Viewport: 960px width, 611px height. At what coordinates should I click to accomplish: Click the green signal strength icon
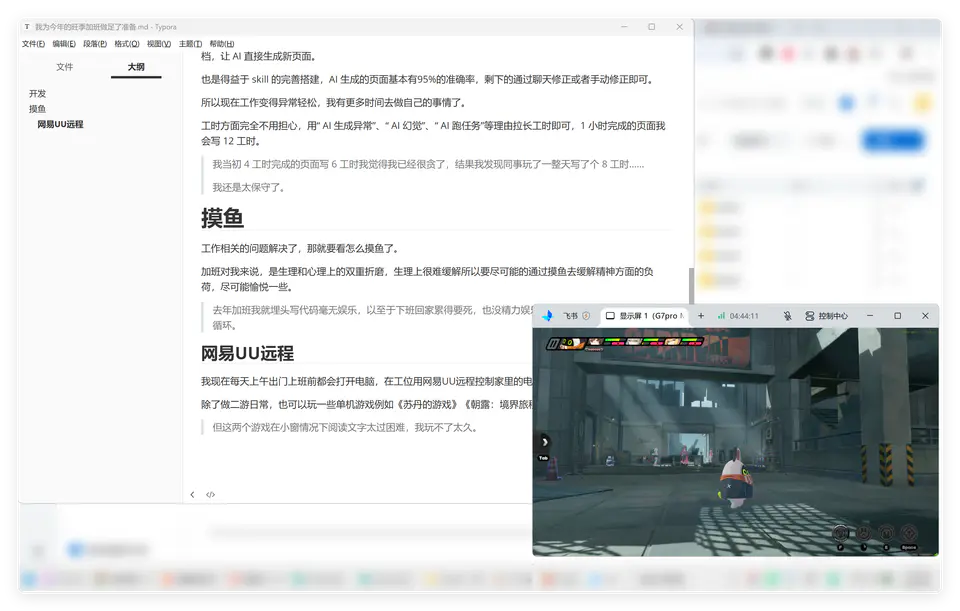click(x=721, y=316)
